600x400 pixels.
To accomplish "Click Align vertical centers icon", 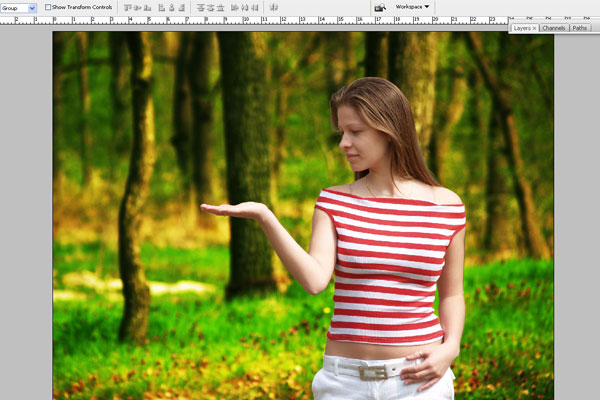I will tap(138, 7).
